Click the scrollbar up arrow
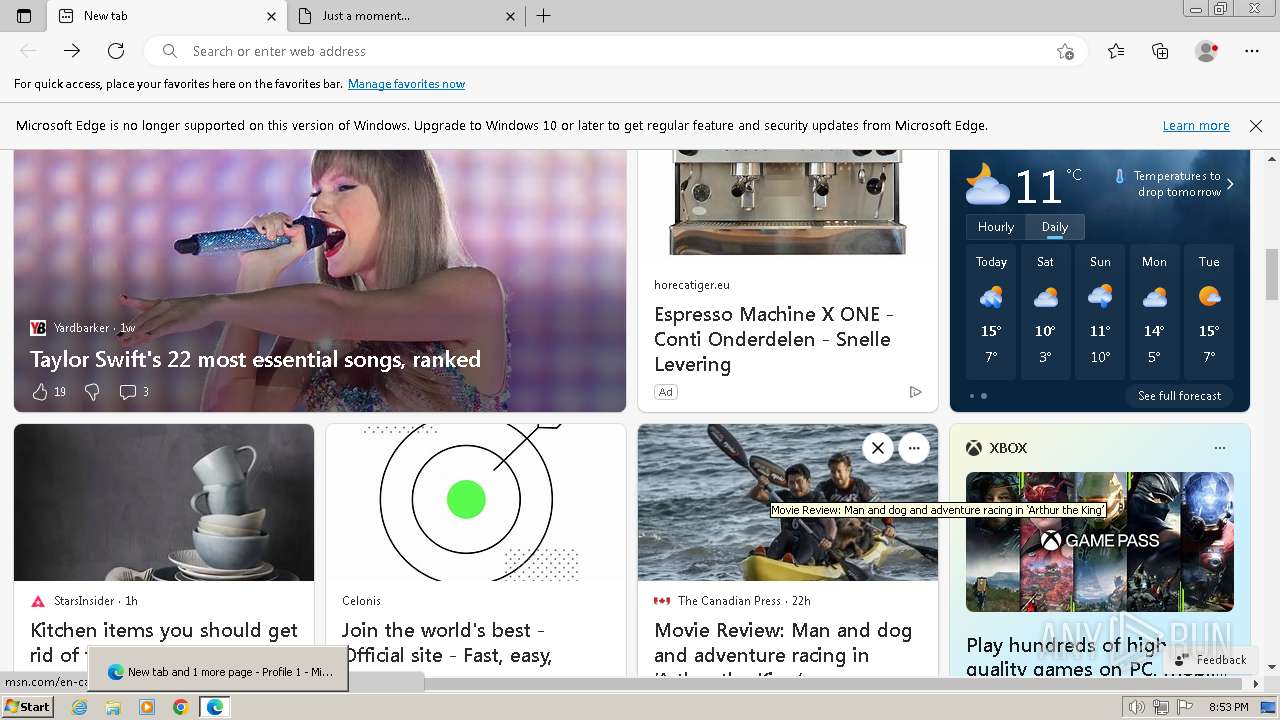 pyautogui.click(x=1272, y=158)
